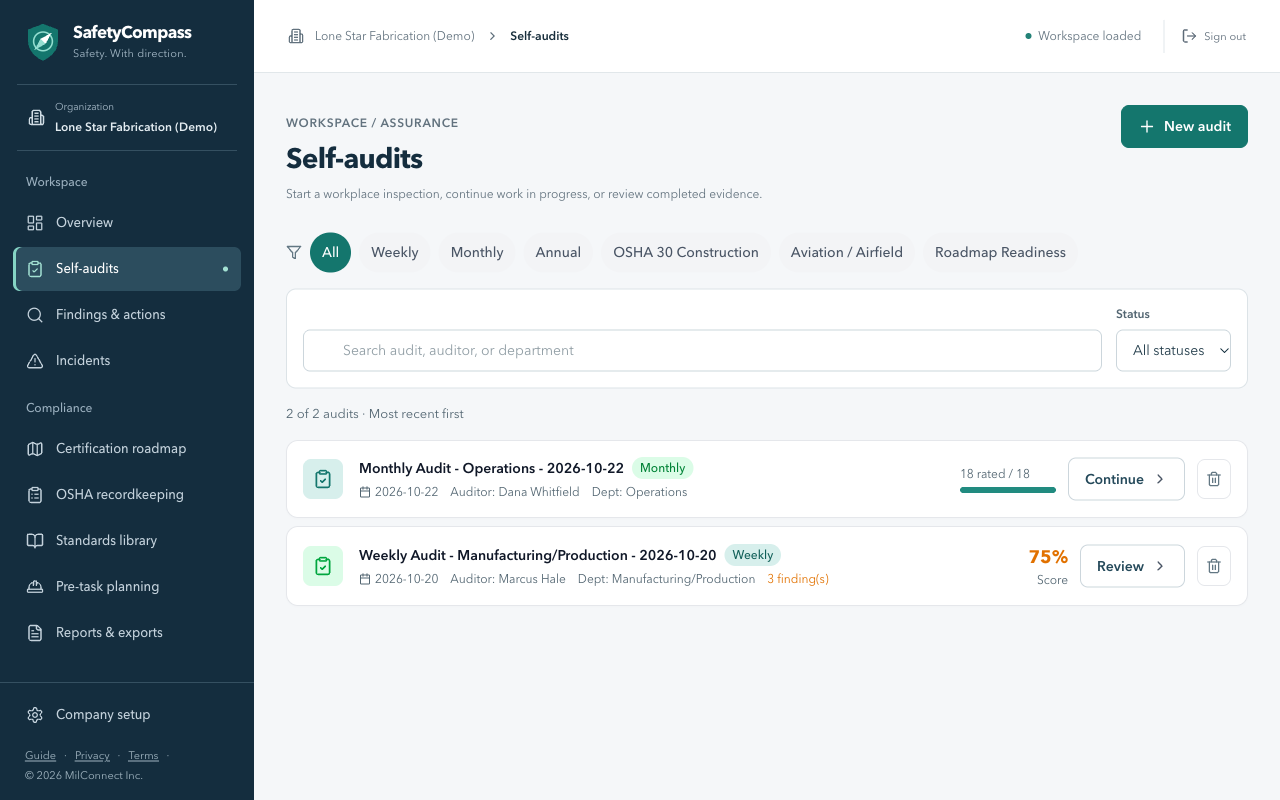
Task: Click the SafetyCompass shield logo
Action: coord(42,42)
